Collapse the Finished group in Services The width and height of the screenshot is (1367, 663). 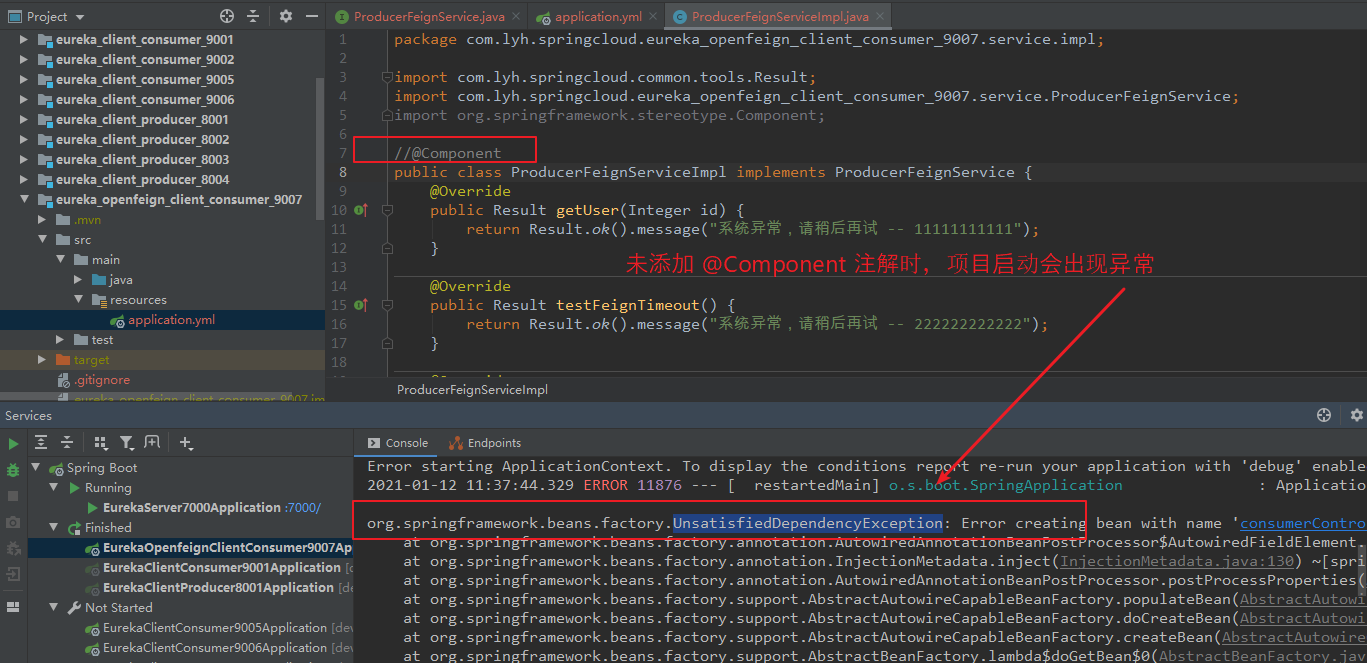pos(56,528)
